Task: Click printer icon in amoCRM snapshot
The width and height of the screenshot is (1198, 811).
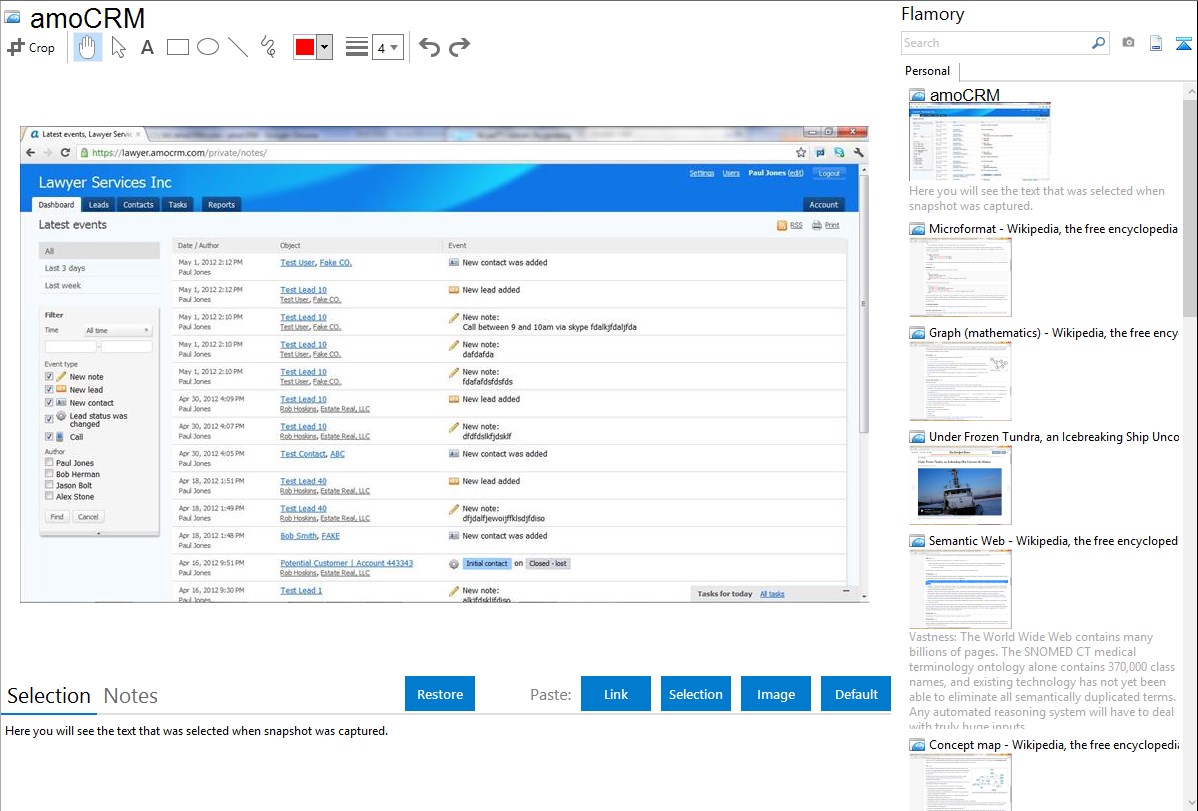Action: pos(817,225)
